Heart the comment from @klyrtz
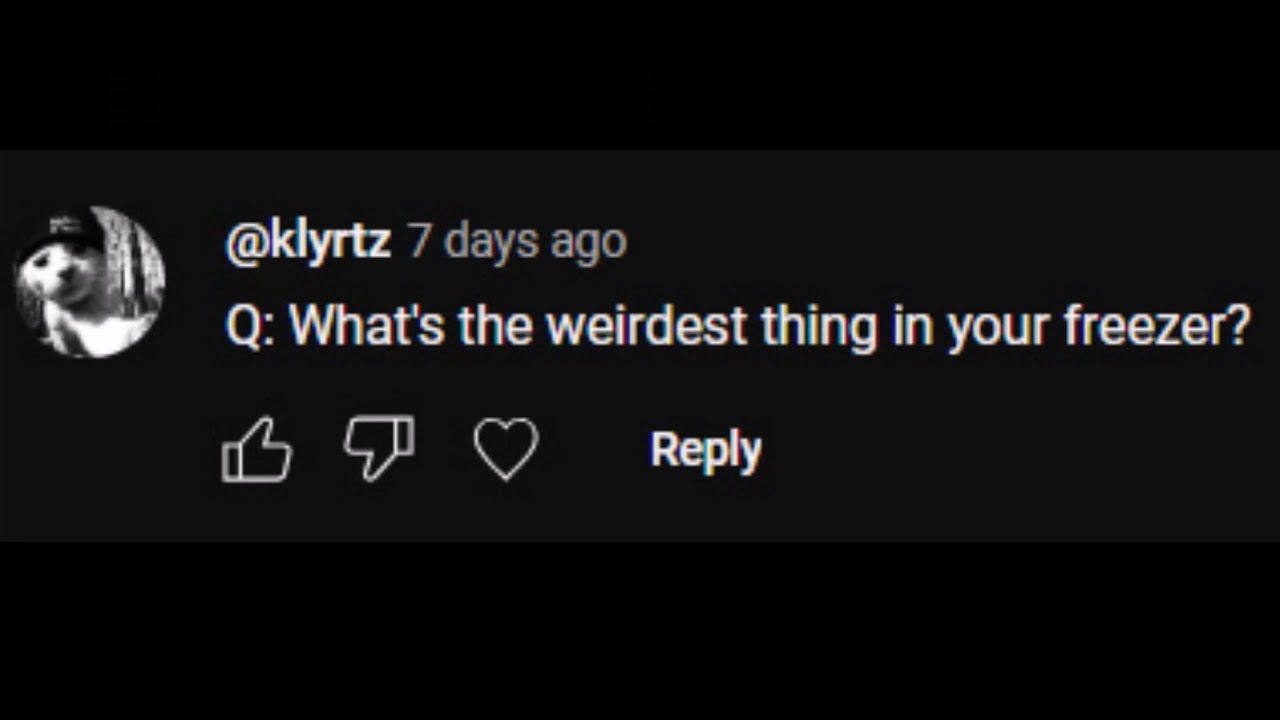Viewport: 1280px width, 720px height. (506, 449)
